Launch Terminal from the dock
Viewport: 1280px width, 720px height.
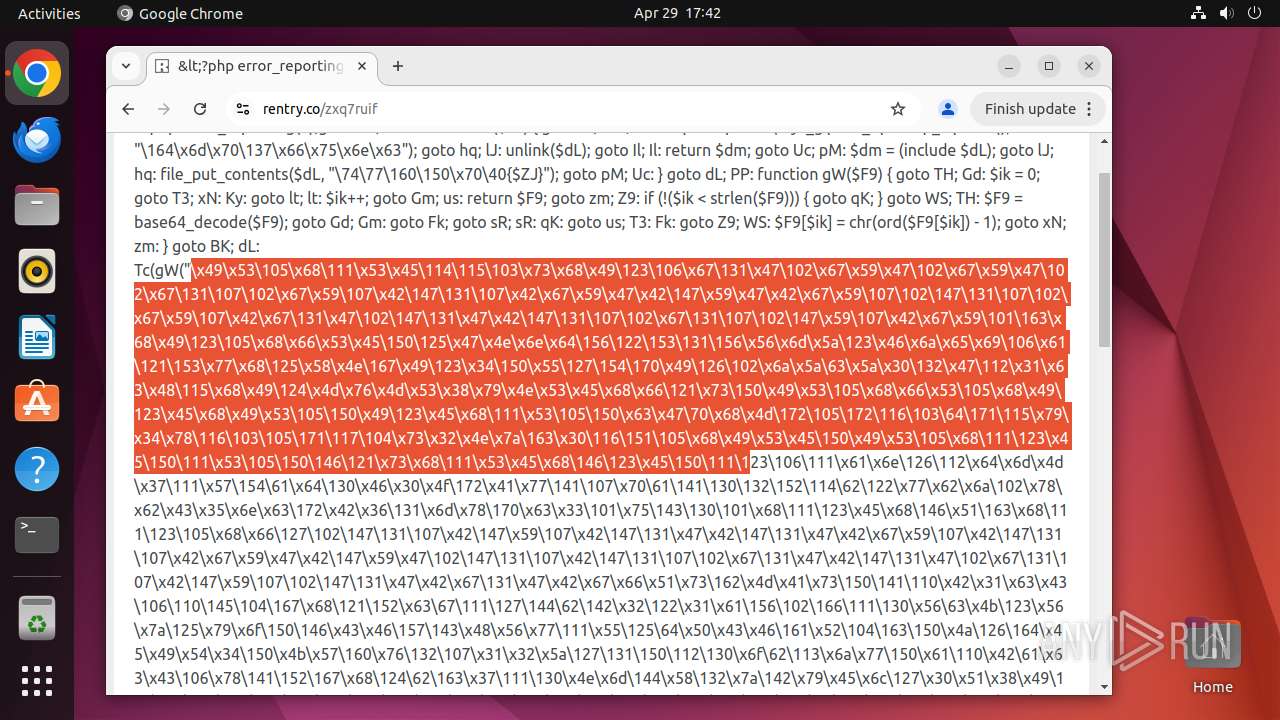click(x=37, y=536)
